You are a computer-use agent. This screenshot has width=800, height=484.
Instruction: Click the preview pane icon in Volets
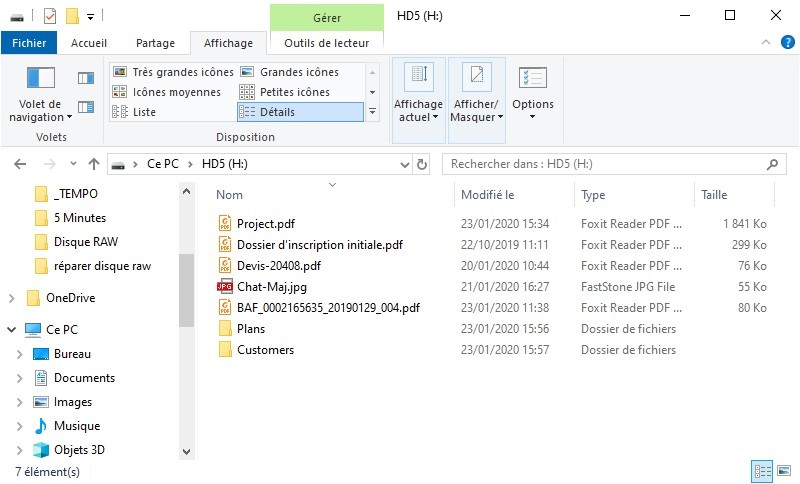click(x=86, y=78)
